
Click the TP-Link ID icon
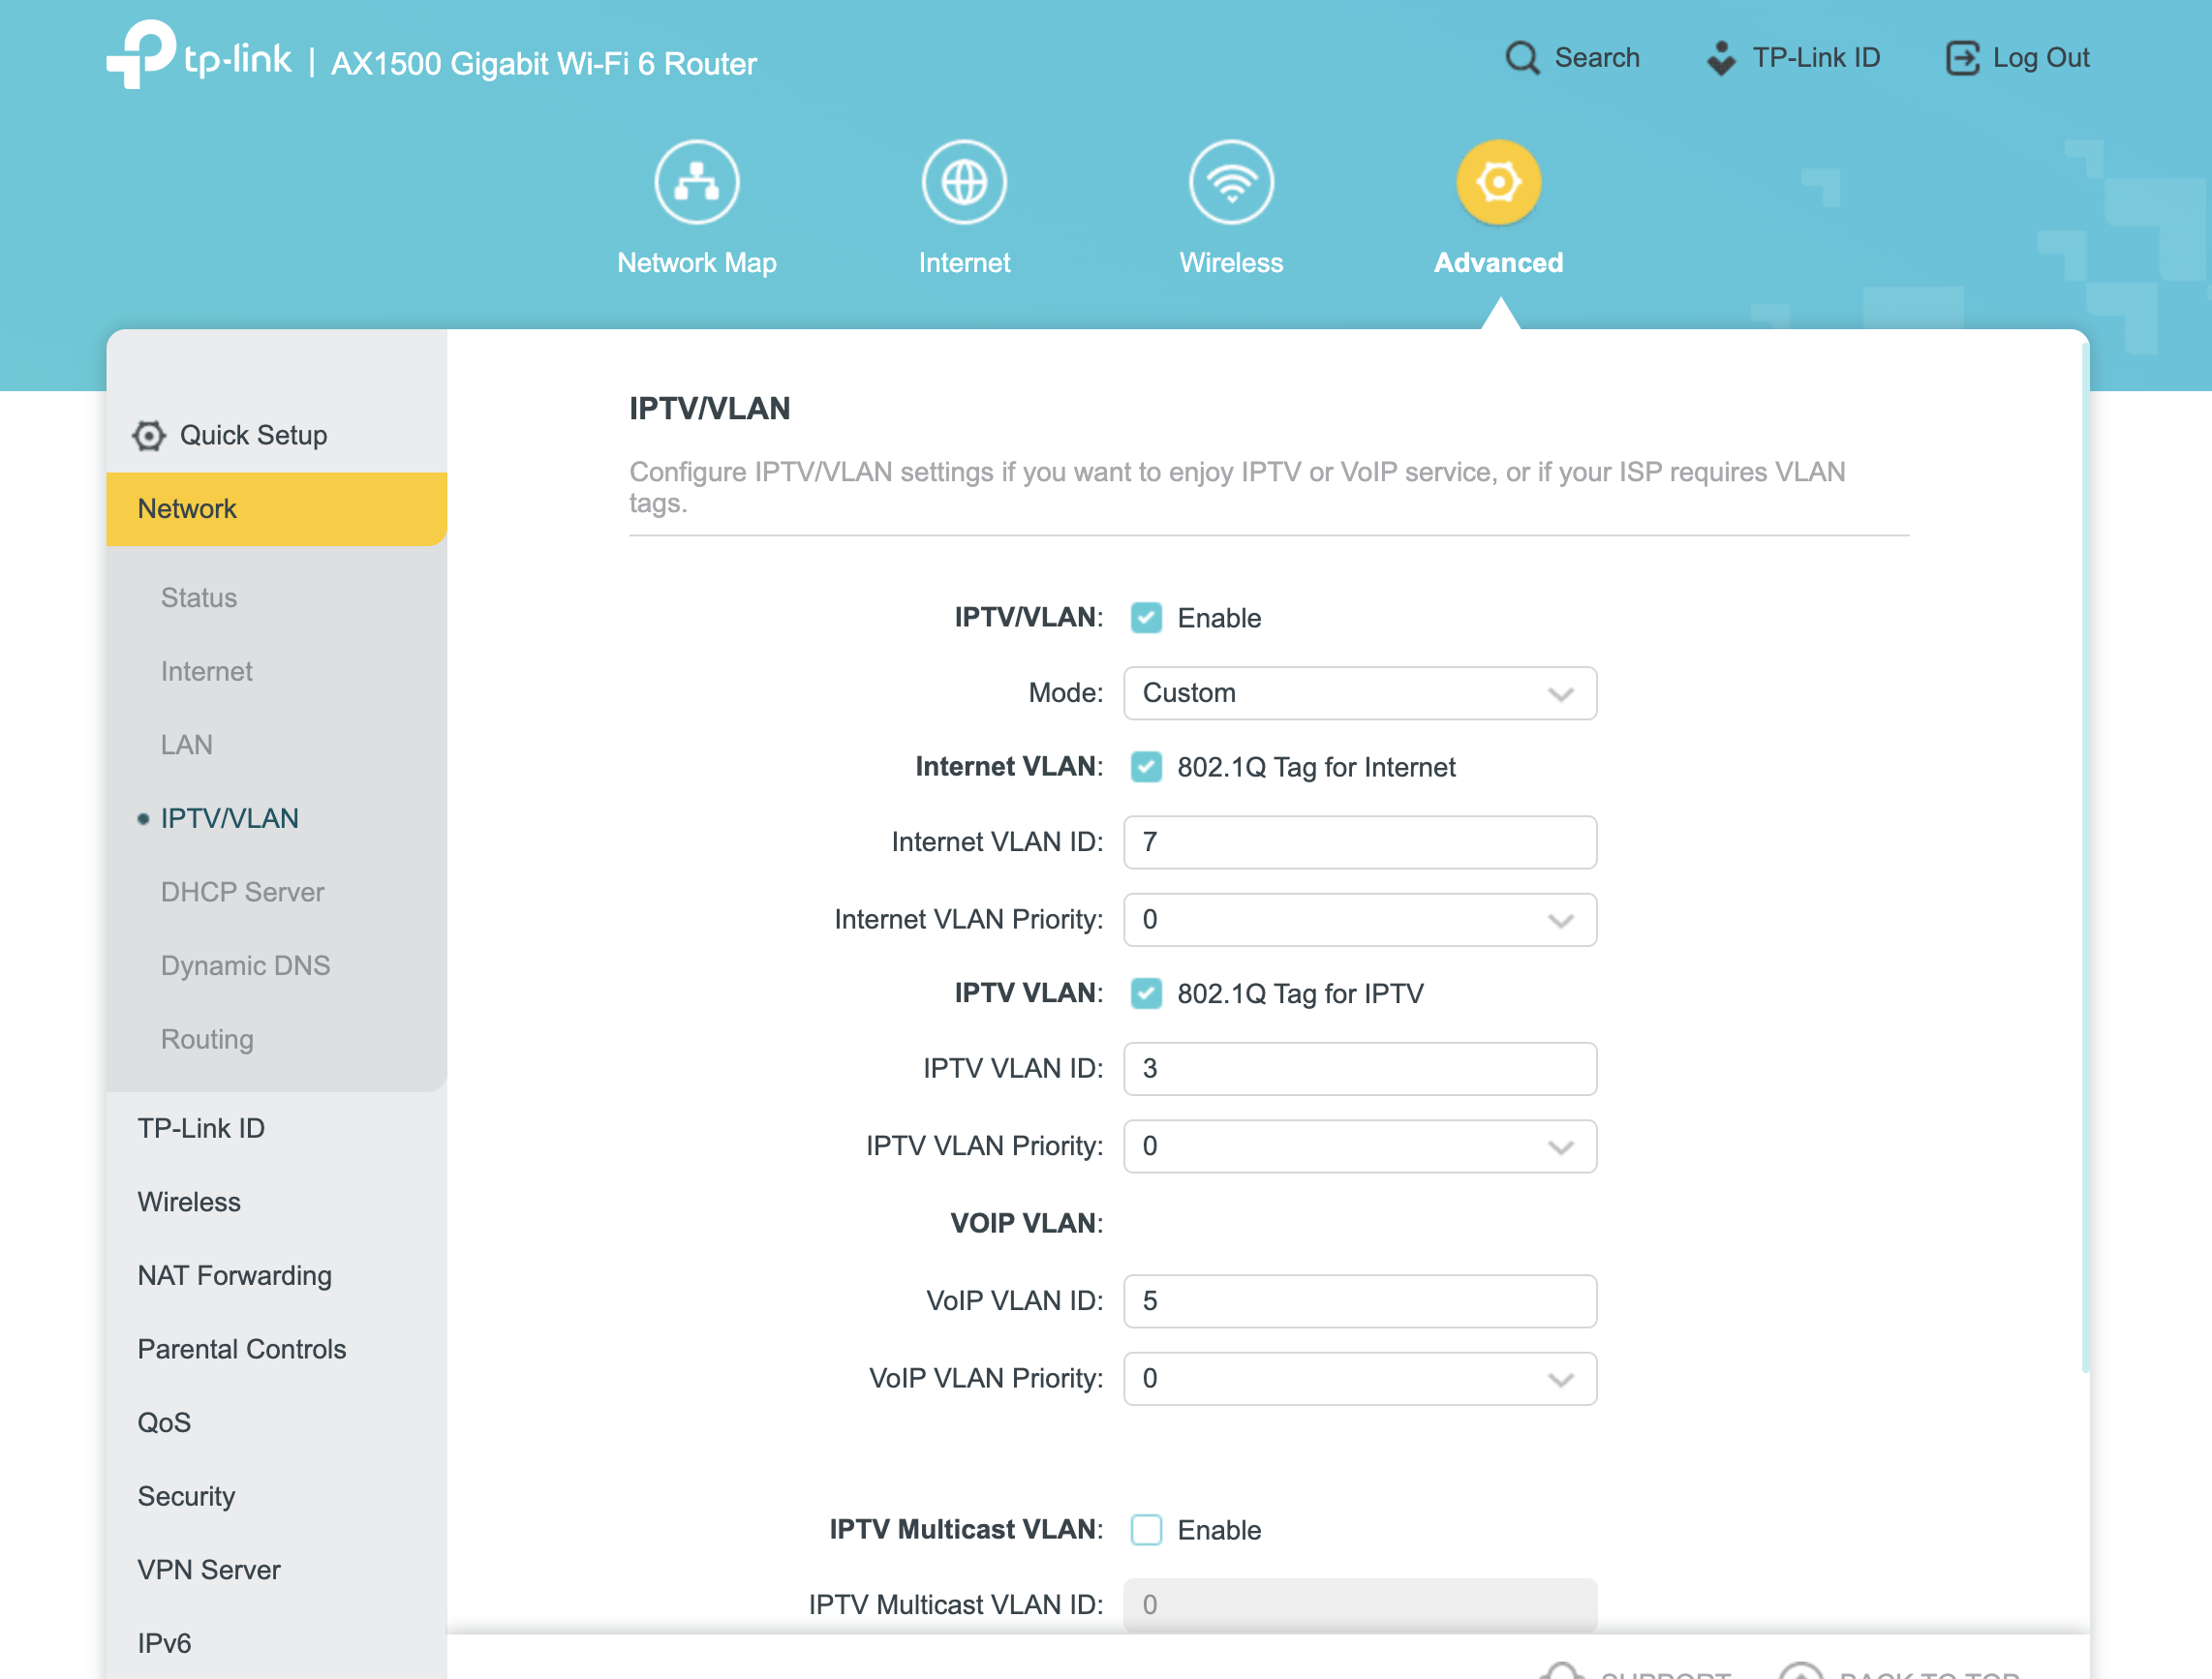pyautogui.click(x=1720, y=58)
